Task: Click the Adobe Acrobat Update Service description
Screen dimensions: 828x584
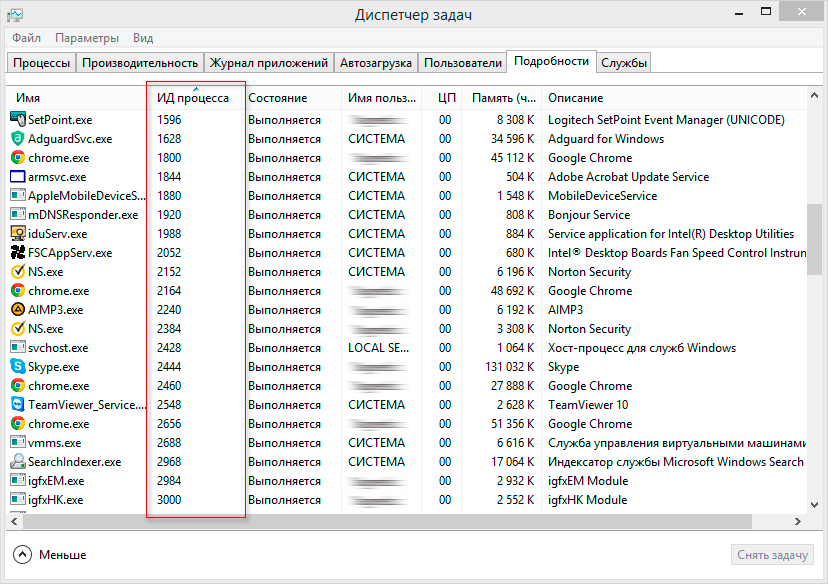Action: click(628, 176)
